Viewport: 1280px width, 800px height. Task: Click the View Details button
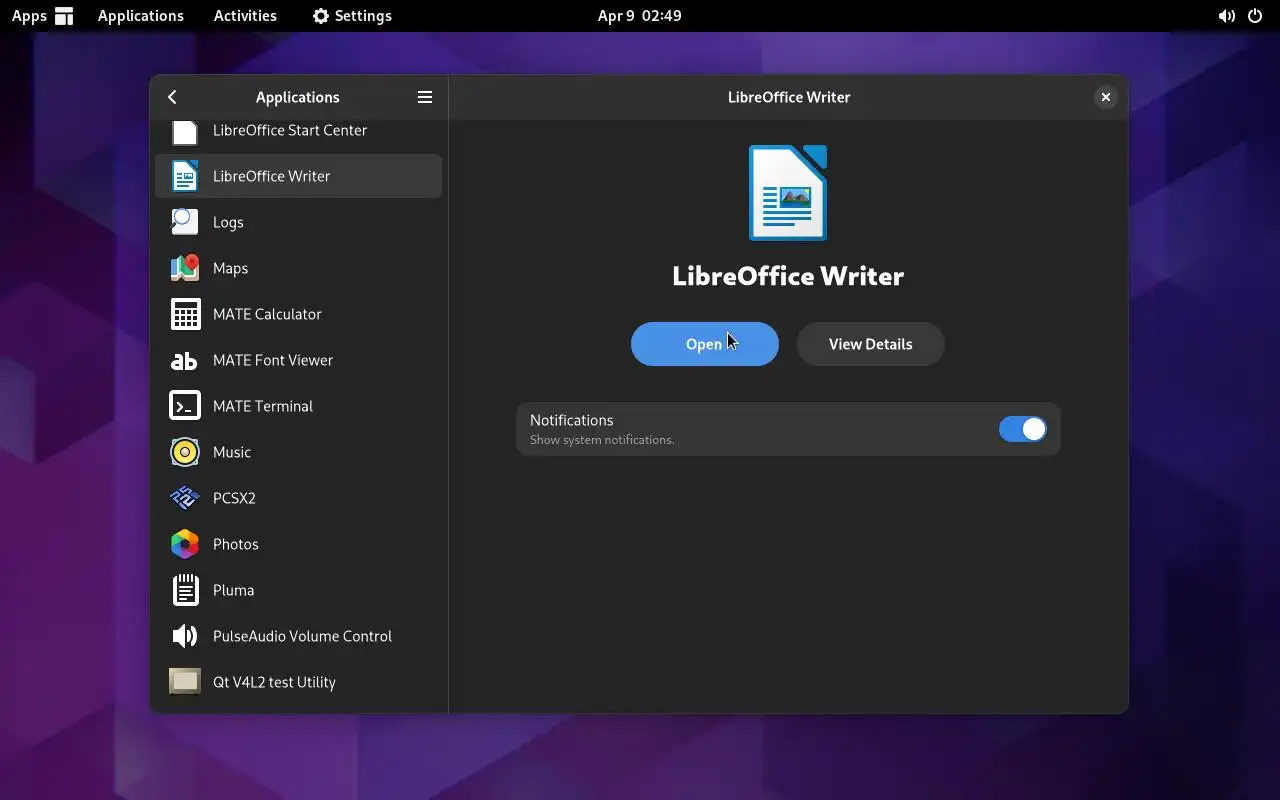pos(871,344)
